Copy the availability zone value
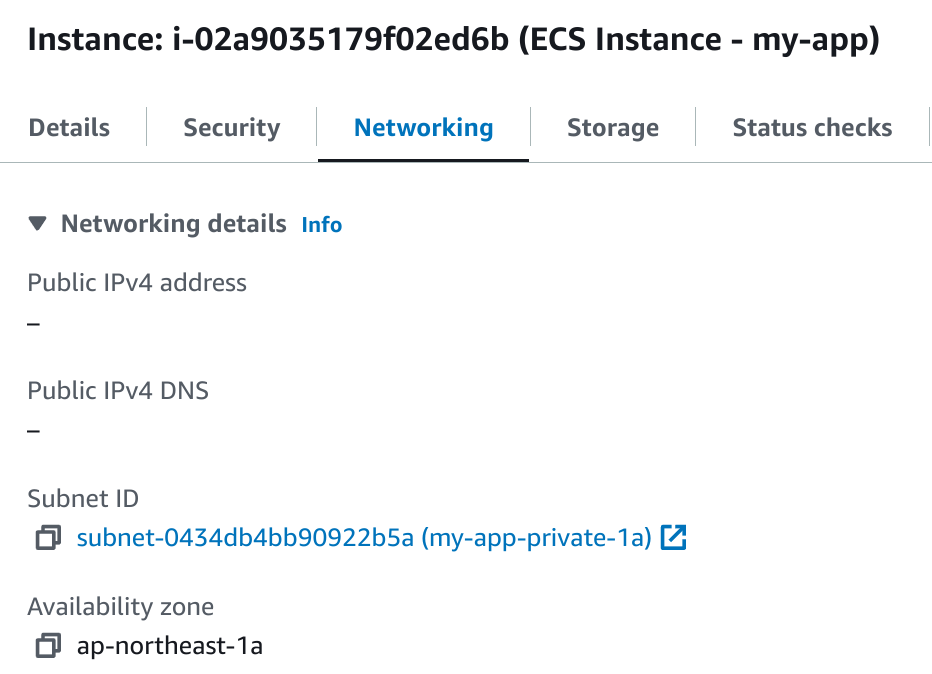 [47, 646]
